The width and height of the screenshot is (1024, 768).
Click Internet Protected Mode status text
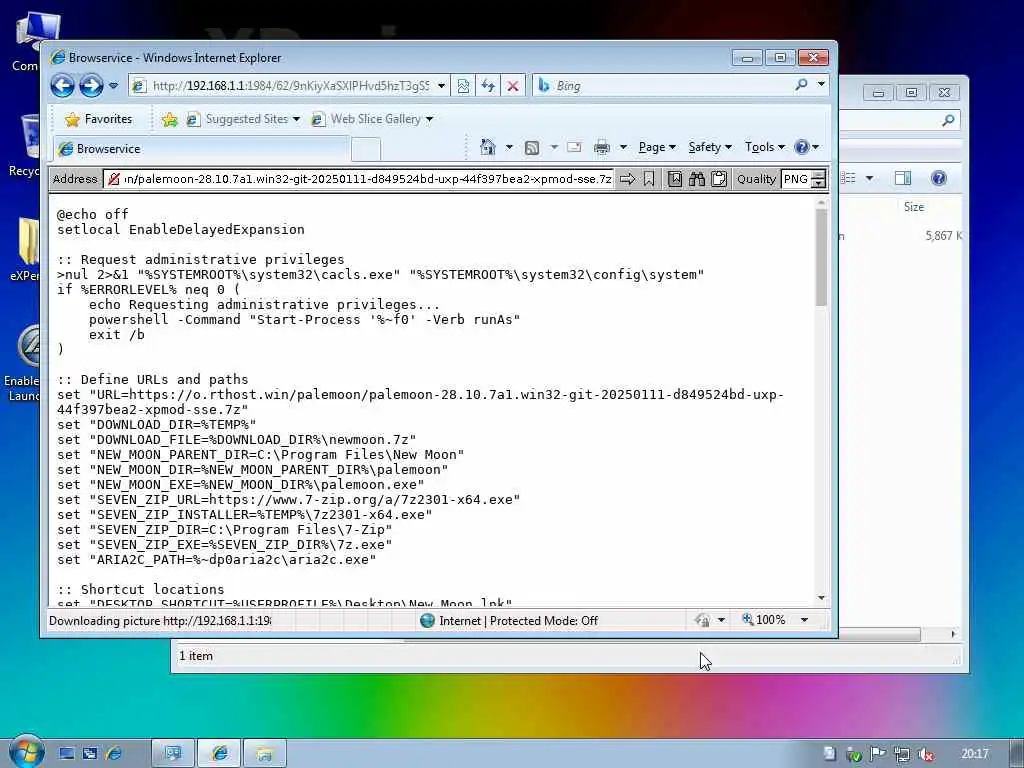click(519, 620)
